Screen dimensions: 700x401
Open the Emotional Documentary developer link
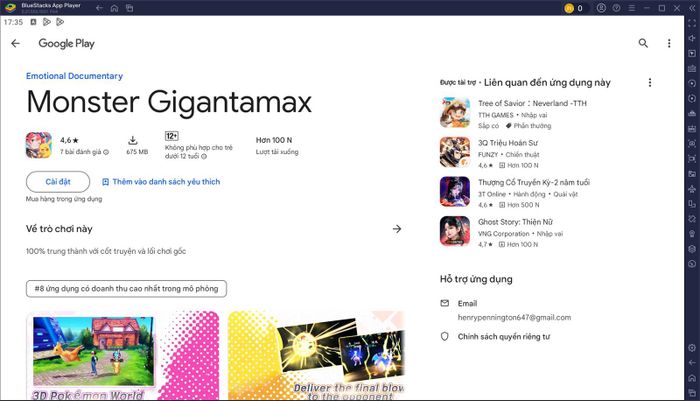click(74, 76)
